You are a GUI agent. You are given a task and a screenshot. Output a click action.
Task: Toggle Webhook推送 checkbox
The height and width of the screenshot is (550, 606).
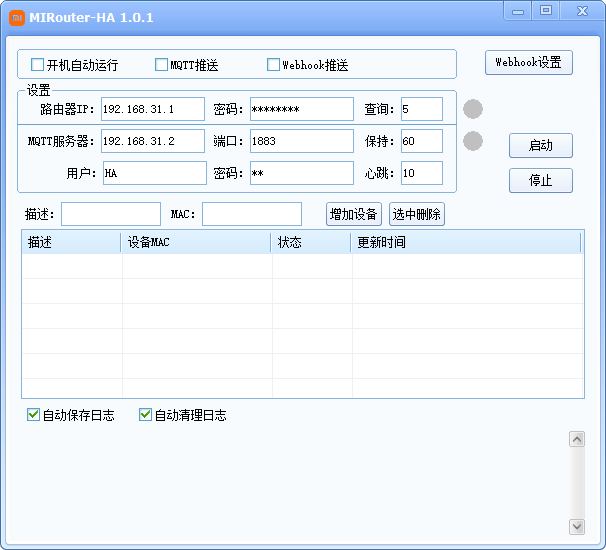(273, 65)
